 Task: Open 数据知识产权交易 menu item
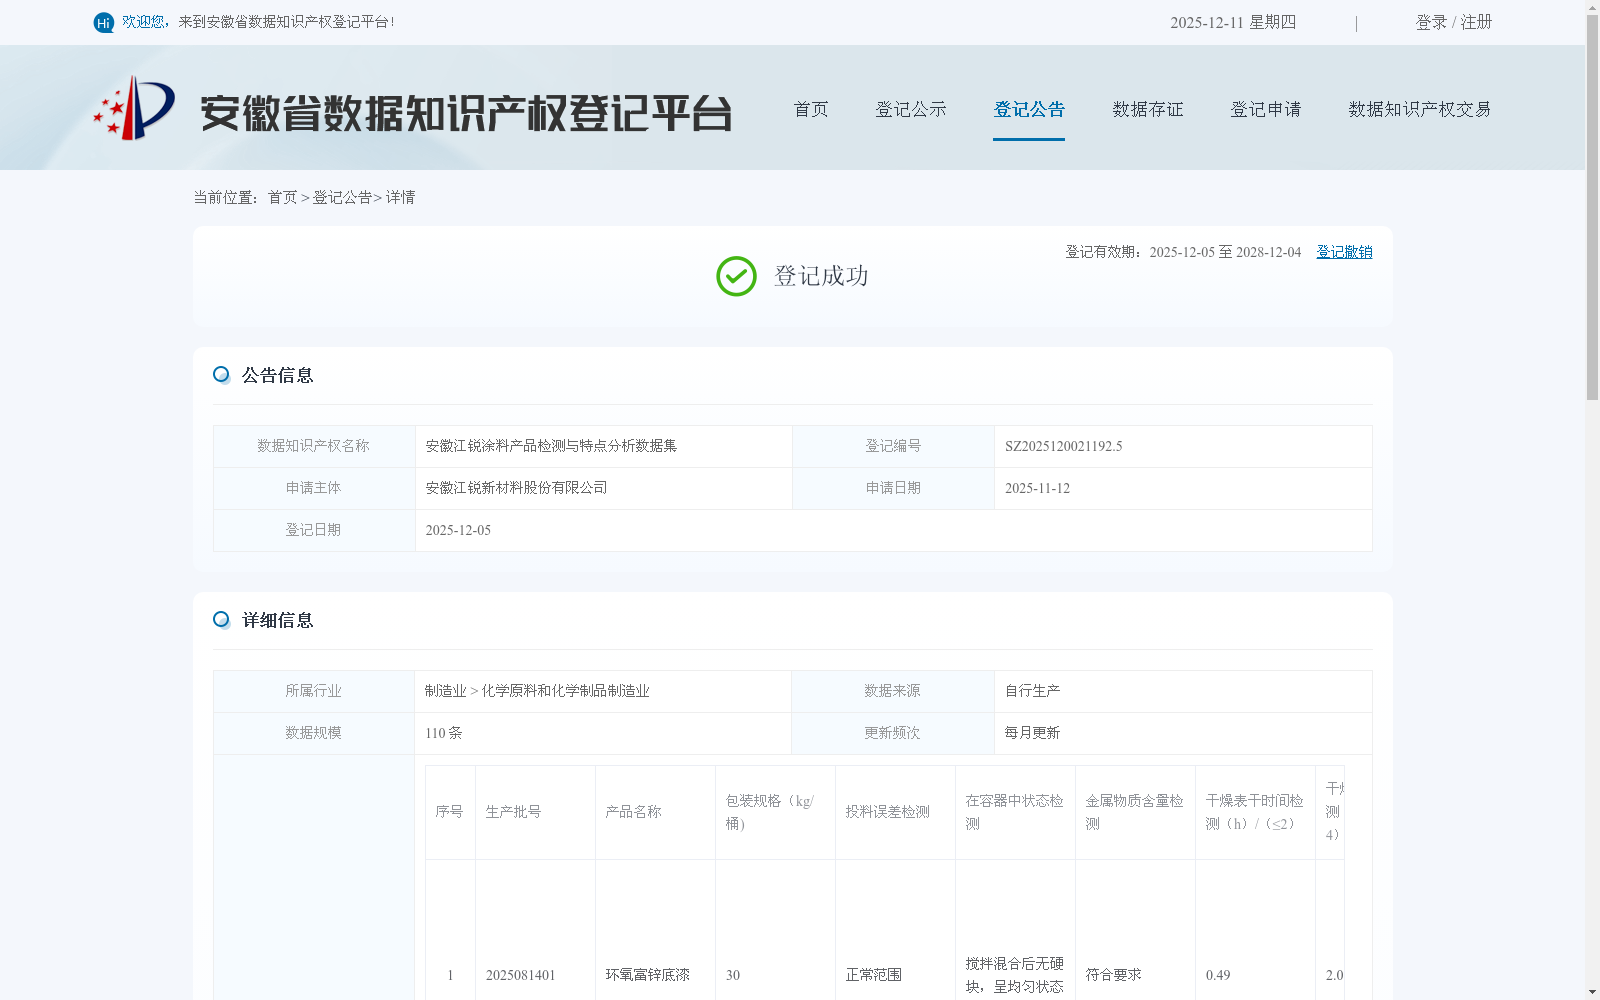[1420, 109]
